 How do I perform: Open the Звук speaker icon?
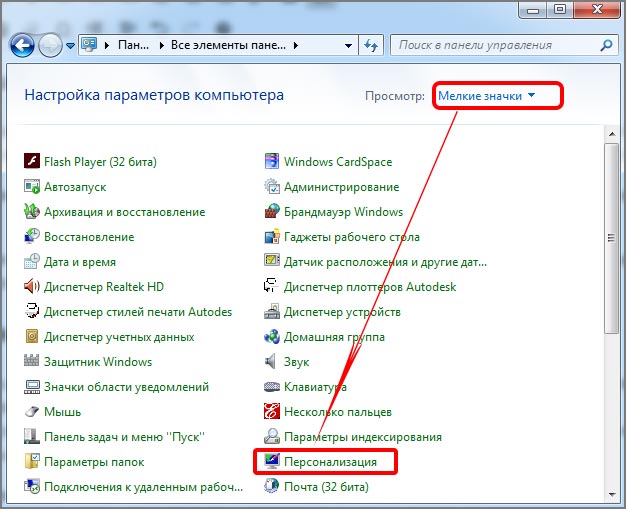(x=271, y=362)
